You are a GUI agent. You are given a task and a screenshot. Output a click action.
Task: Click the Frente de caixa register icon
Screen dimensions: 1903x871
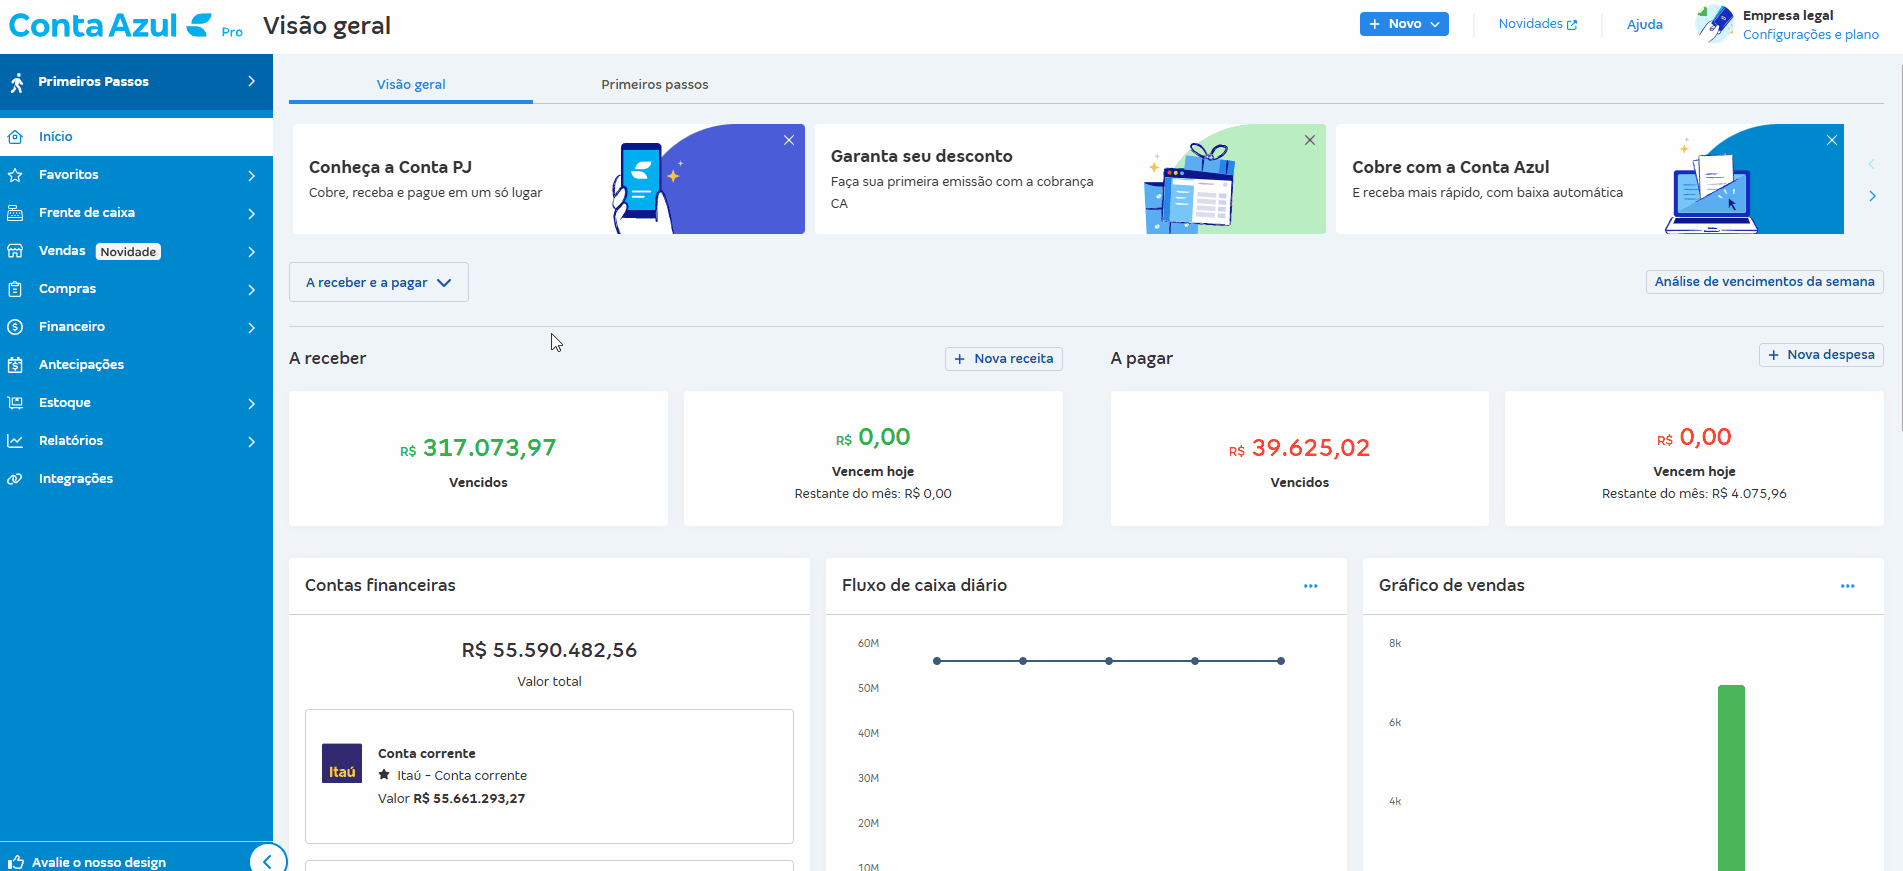pyautogui.click(x=15, y=213)
